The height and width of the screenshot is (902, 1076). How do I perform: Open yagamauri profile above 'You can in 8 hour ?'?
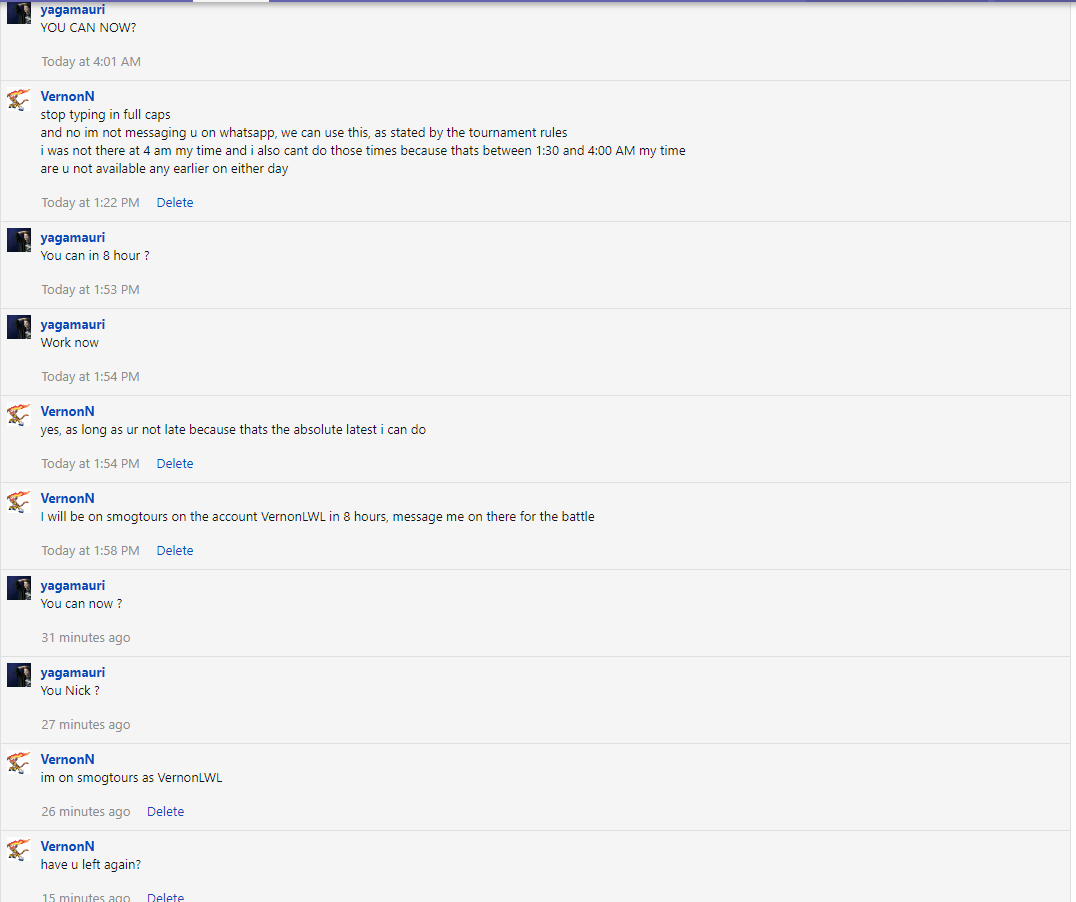(x=73, y=238)
